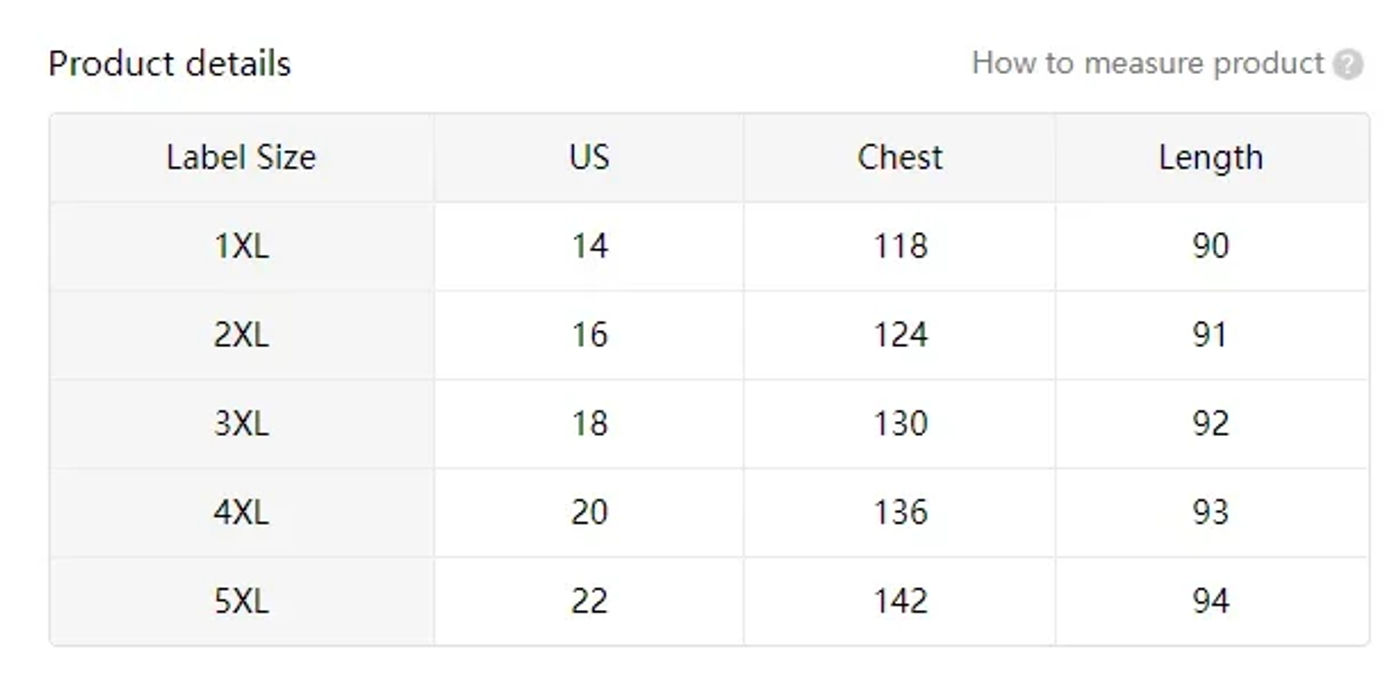
Task: Click length value 90 cell
Action: [x=1211, y=246]
